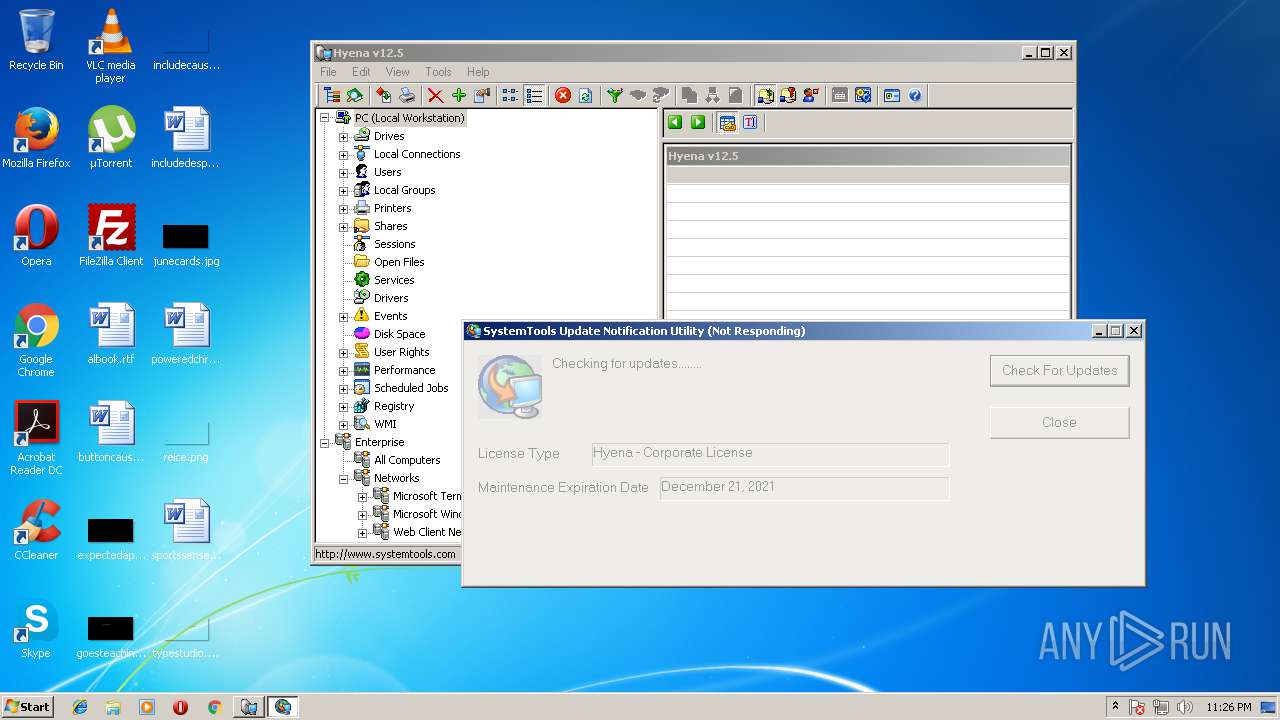Click the properties icon next to green plus

coord(482,96)
